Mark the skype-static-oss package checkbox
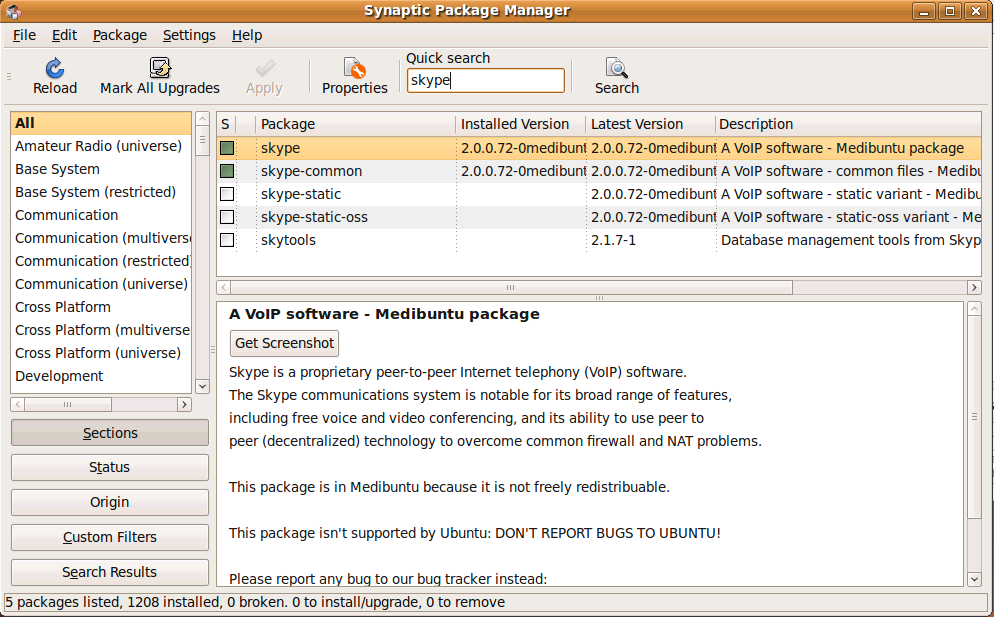The height and width of the screenshot is (617, 994). pyautogui.click(x=226, y=217)
